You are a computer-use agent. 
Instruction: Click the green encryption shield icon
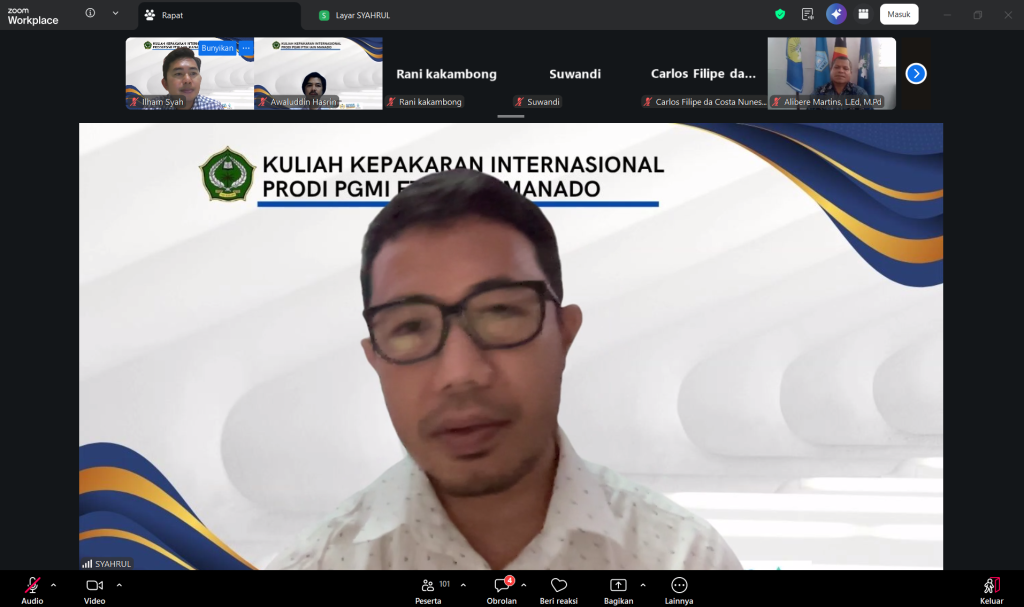(x=780, y=14)
